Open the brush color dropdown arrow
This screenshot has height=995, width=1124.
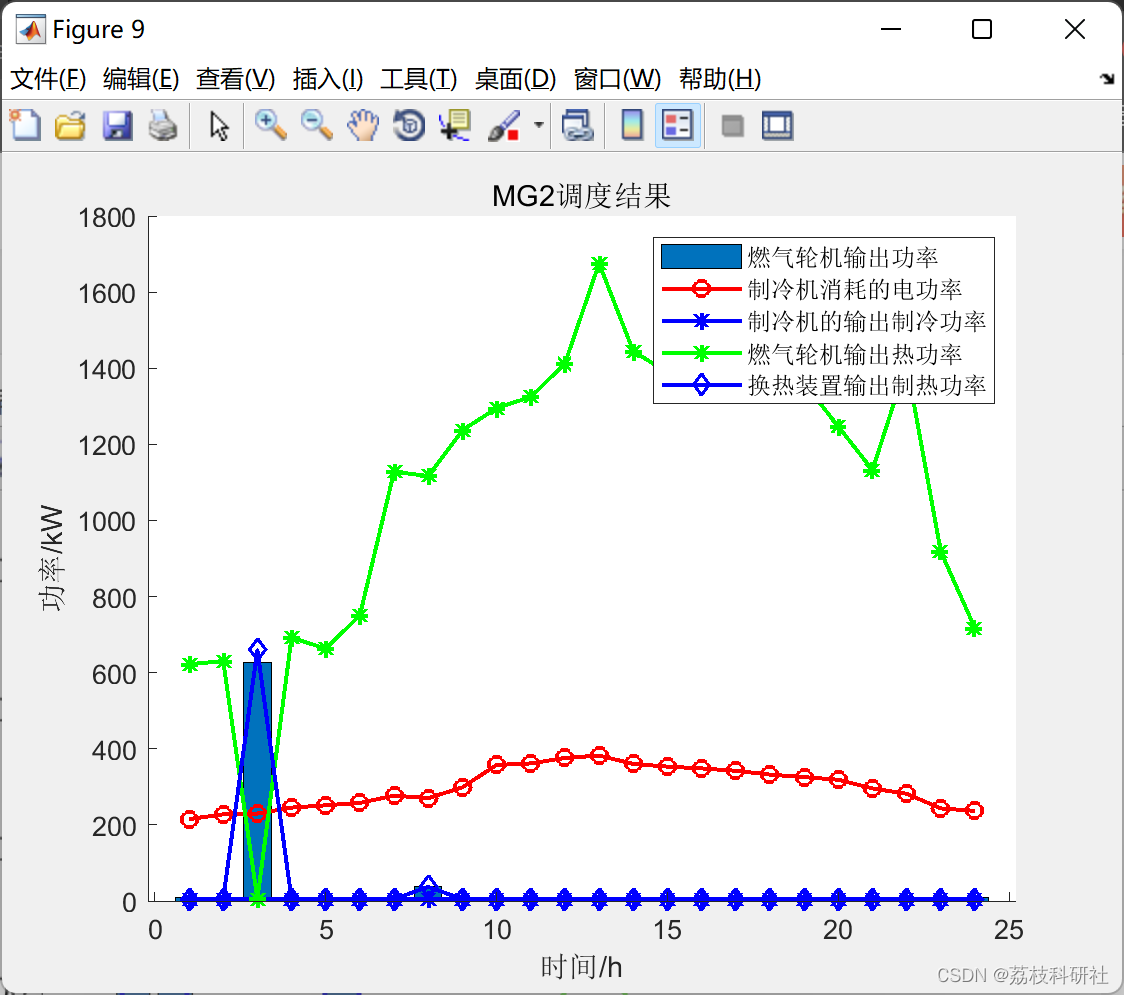[538, 125]
